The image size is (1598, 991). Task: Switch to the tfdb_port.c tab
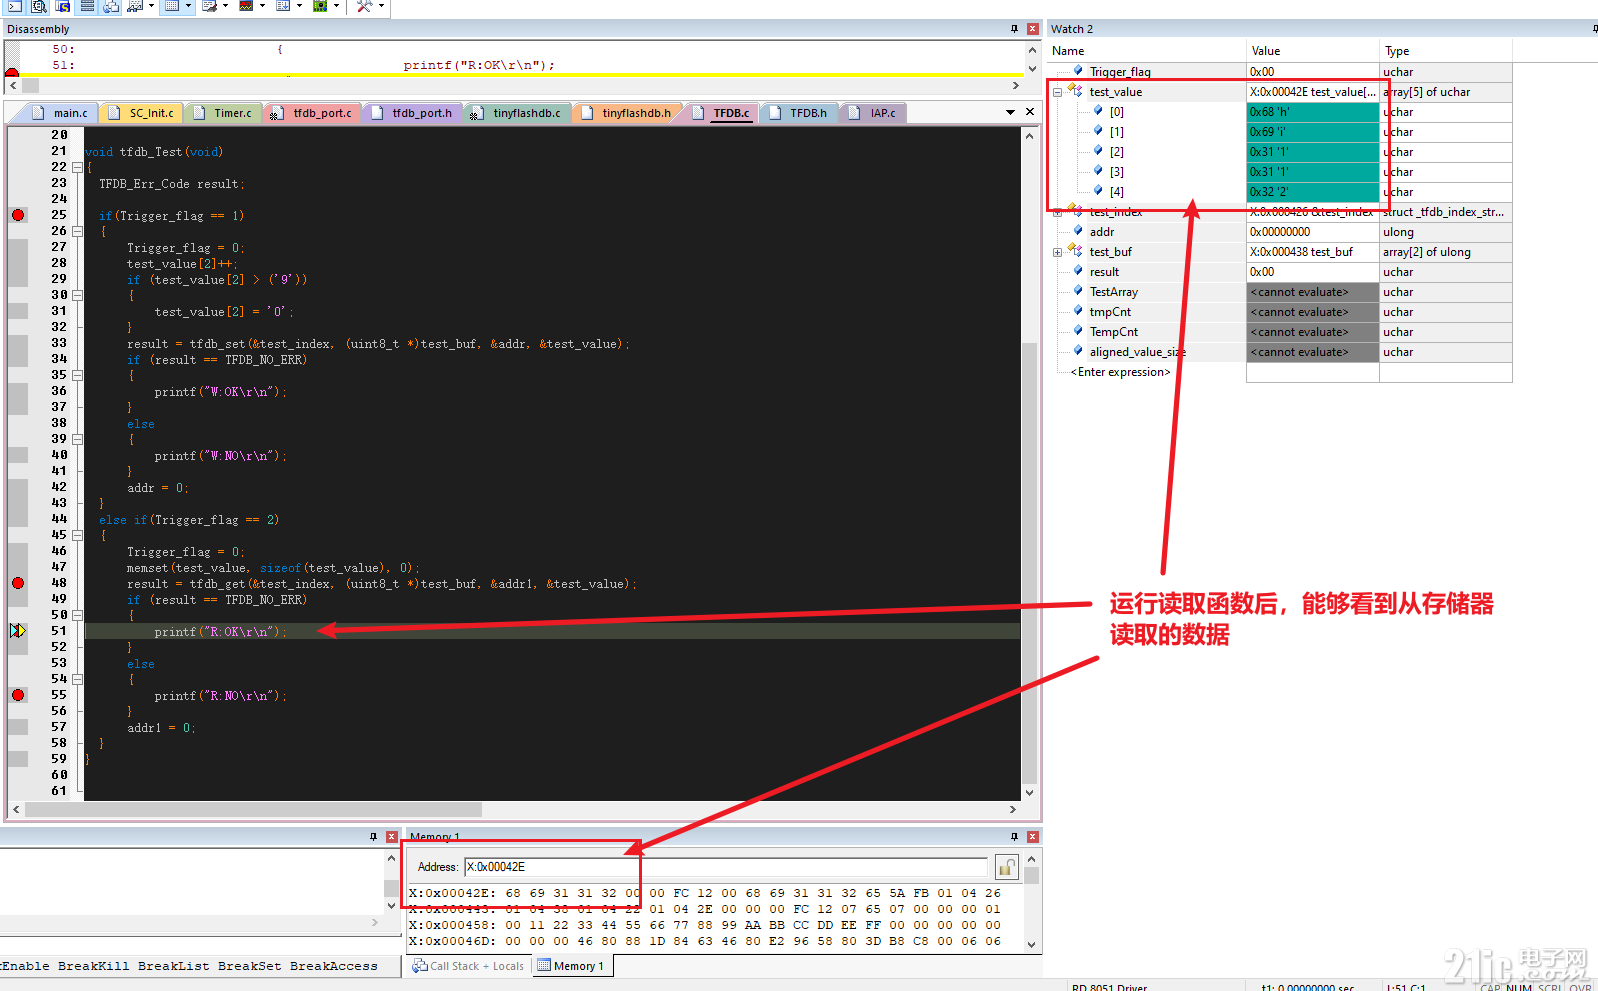[312, 113]
